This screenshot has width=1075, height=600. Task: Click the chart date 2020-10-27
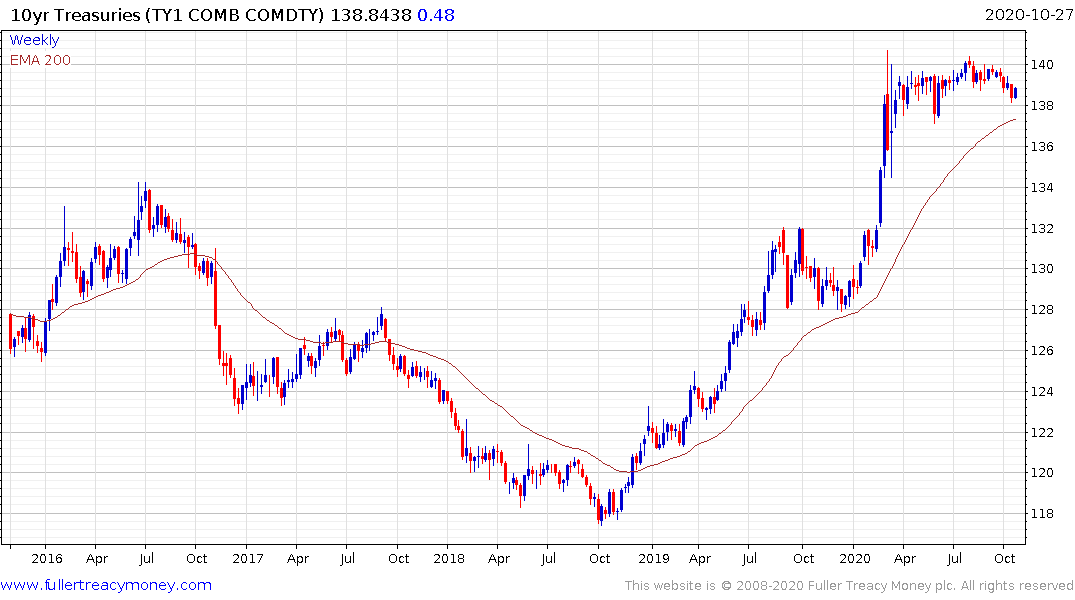tap(1028, 15)
